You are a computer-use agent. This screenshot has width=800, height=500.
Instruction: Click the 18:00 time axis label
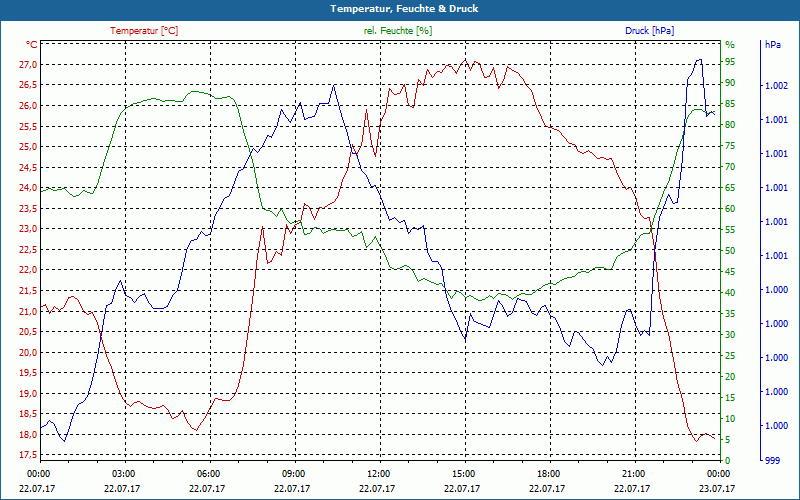click(x=548, y=474)
